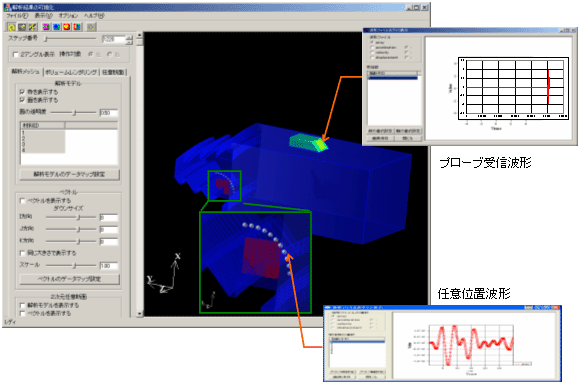The image size is (580, 386).
Task: Click the down arrow of step number spinner
Action: click(x=129, y=42)
